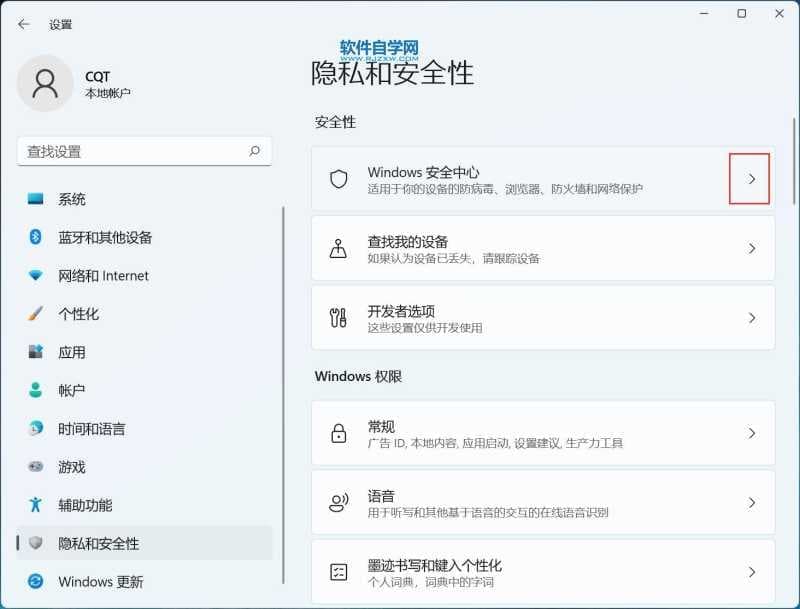Click the lock icon beside 常规
The height and width of the screenshot is (609, 800).
click(x=339, y=434)
